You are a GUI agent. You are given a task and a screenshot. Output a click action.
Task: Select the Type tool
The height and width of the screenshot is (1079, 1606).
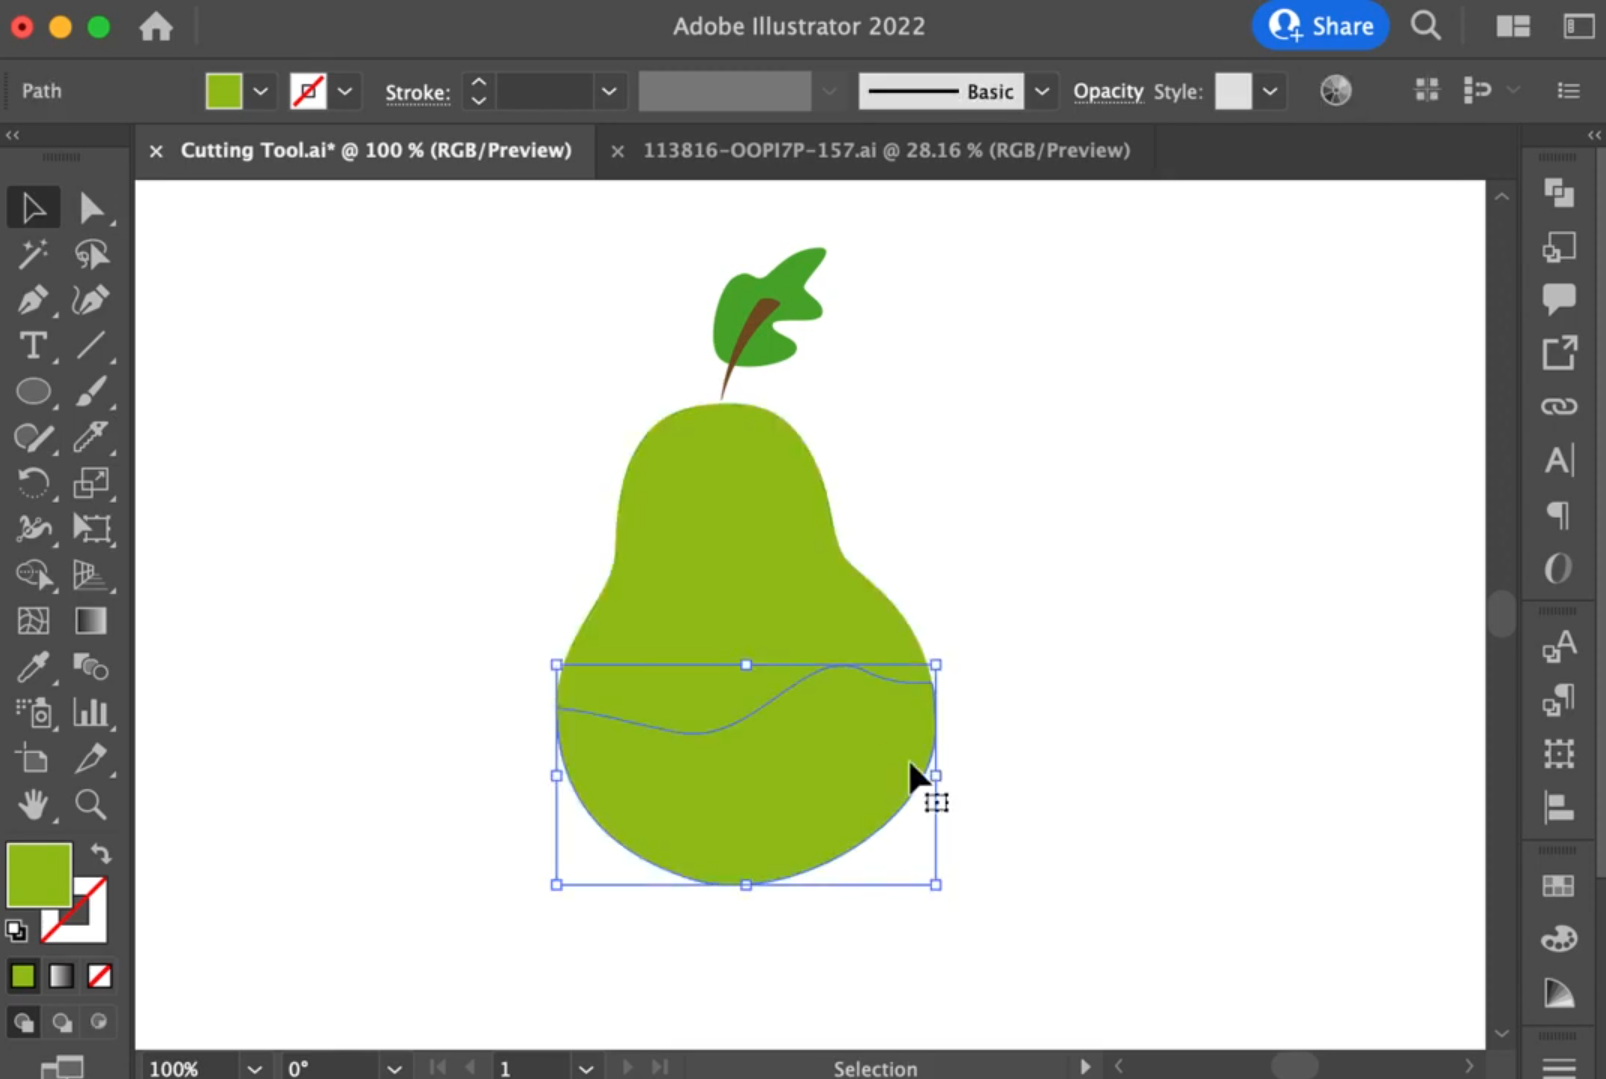point(33,346)
